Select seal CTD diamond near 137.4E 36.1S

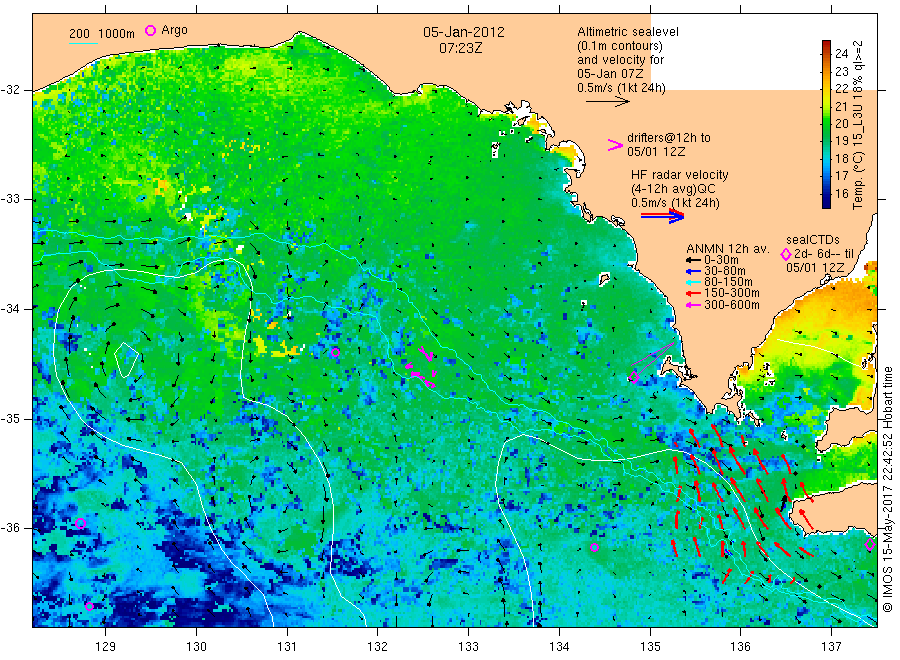(870, 544)
